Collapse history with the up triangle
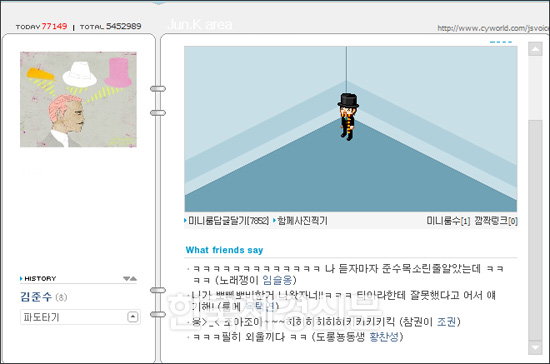This screenshot has width=550, height=364. (x=133, y=279)
